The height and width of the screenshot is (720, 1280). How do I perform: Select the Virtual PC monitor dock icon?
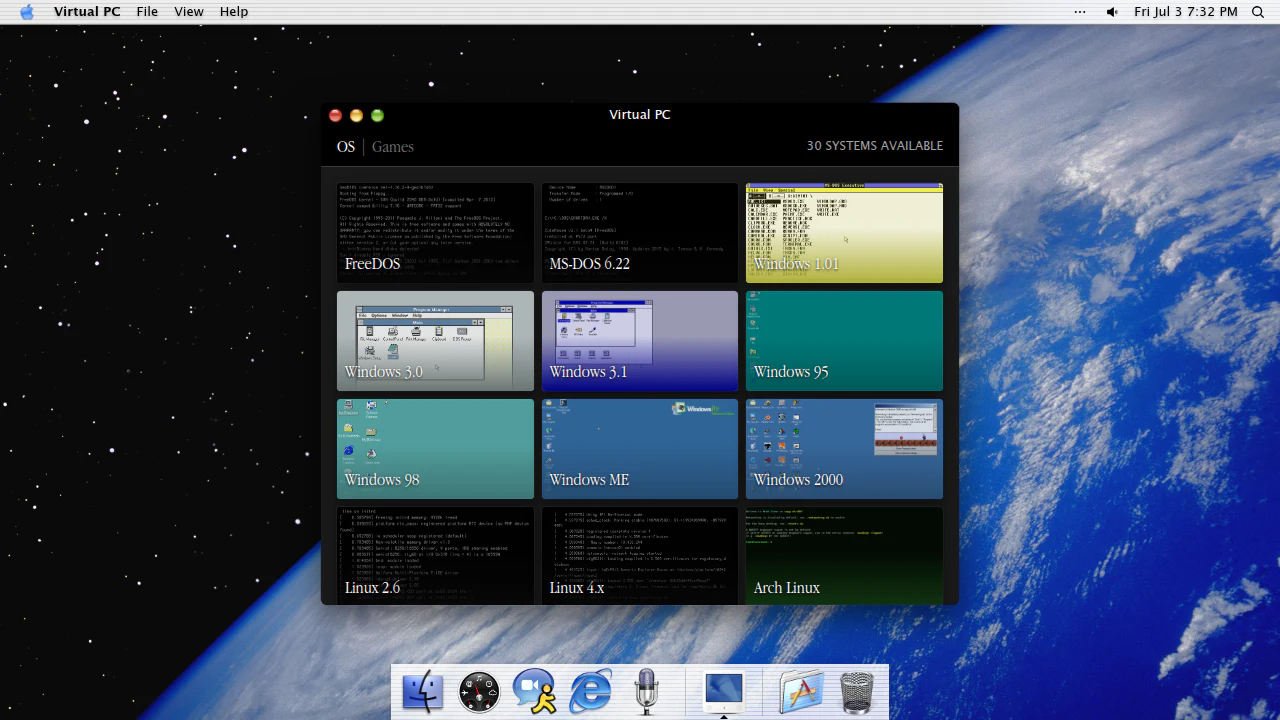[724, 692]
